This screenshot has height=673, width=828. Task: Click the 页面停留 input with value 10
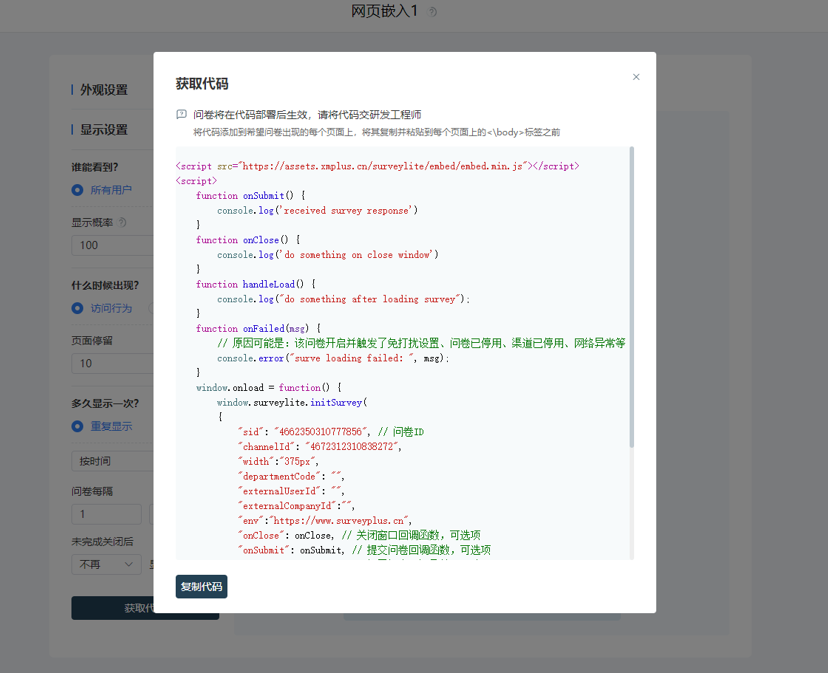point(112,363)
